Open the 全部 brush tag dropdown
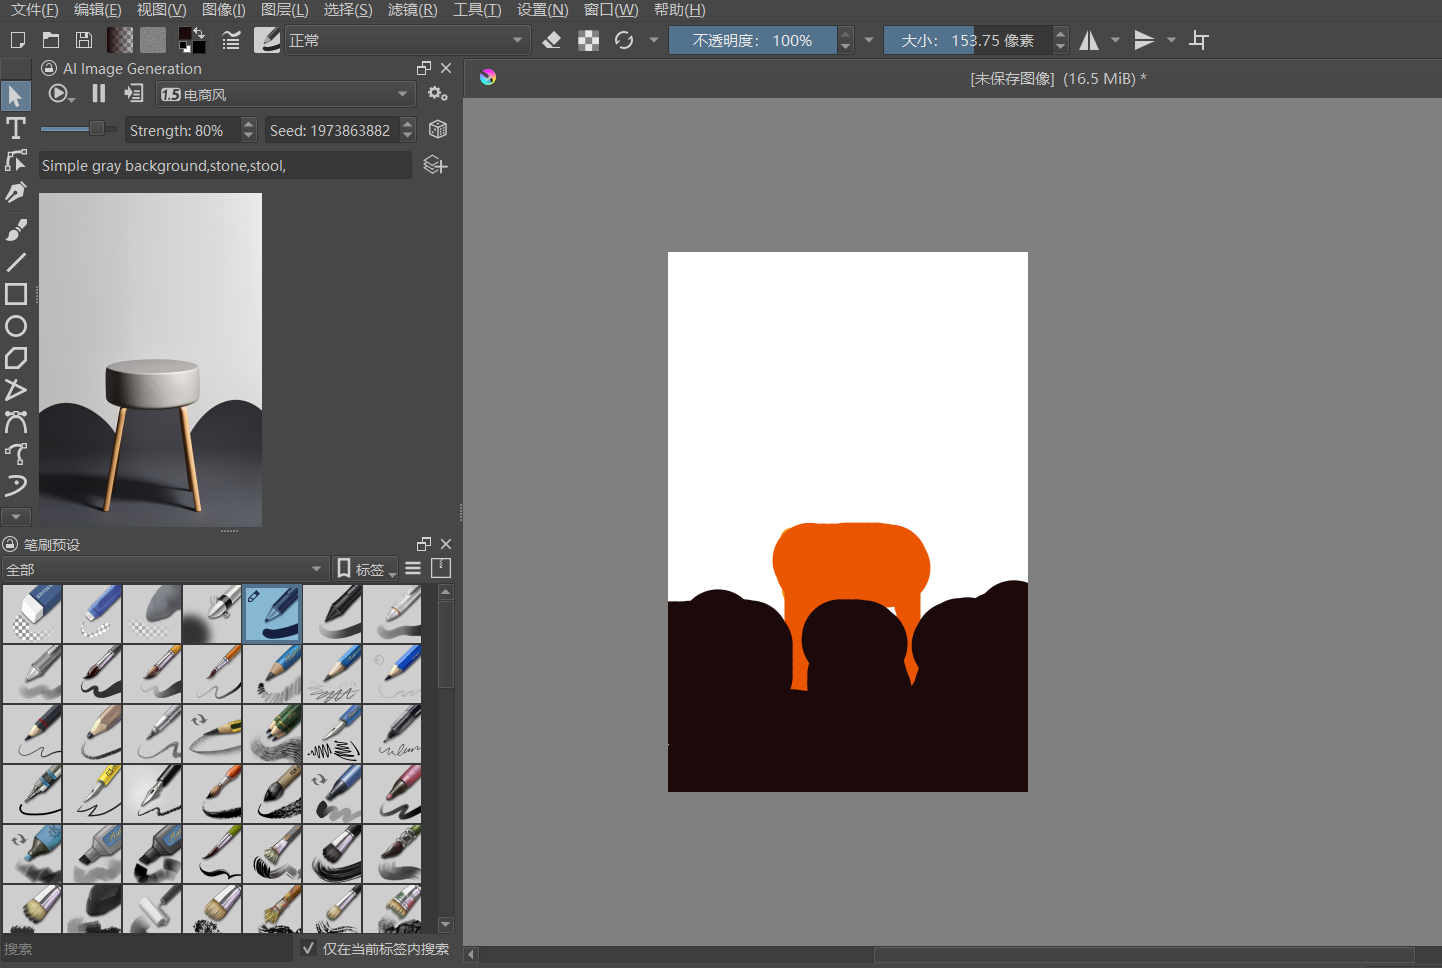Screen dimensions: 1442x968 (x=165, y=569)
